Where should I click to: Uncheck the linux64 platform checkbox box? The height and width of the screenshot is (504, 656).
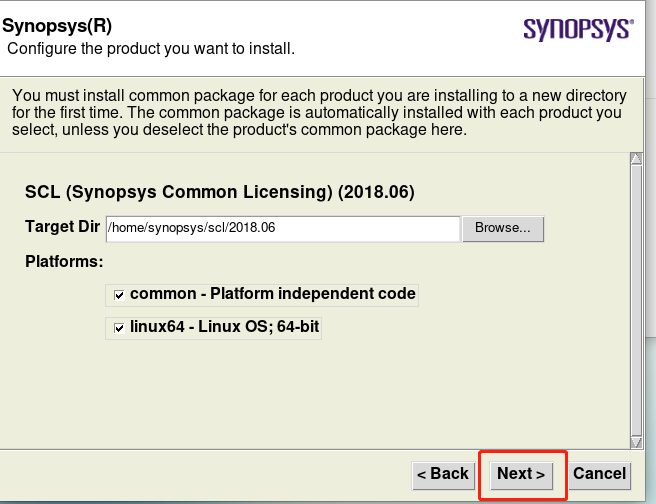[x=119, y=328]
